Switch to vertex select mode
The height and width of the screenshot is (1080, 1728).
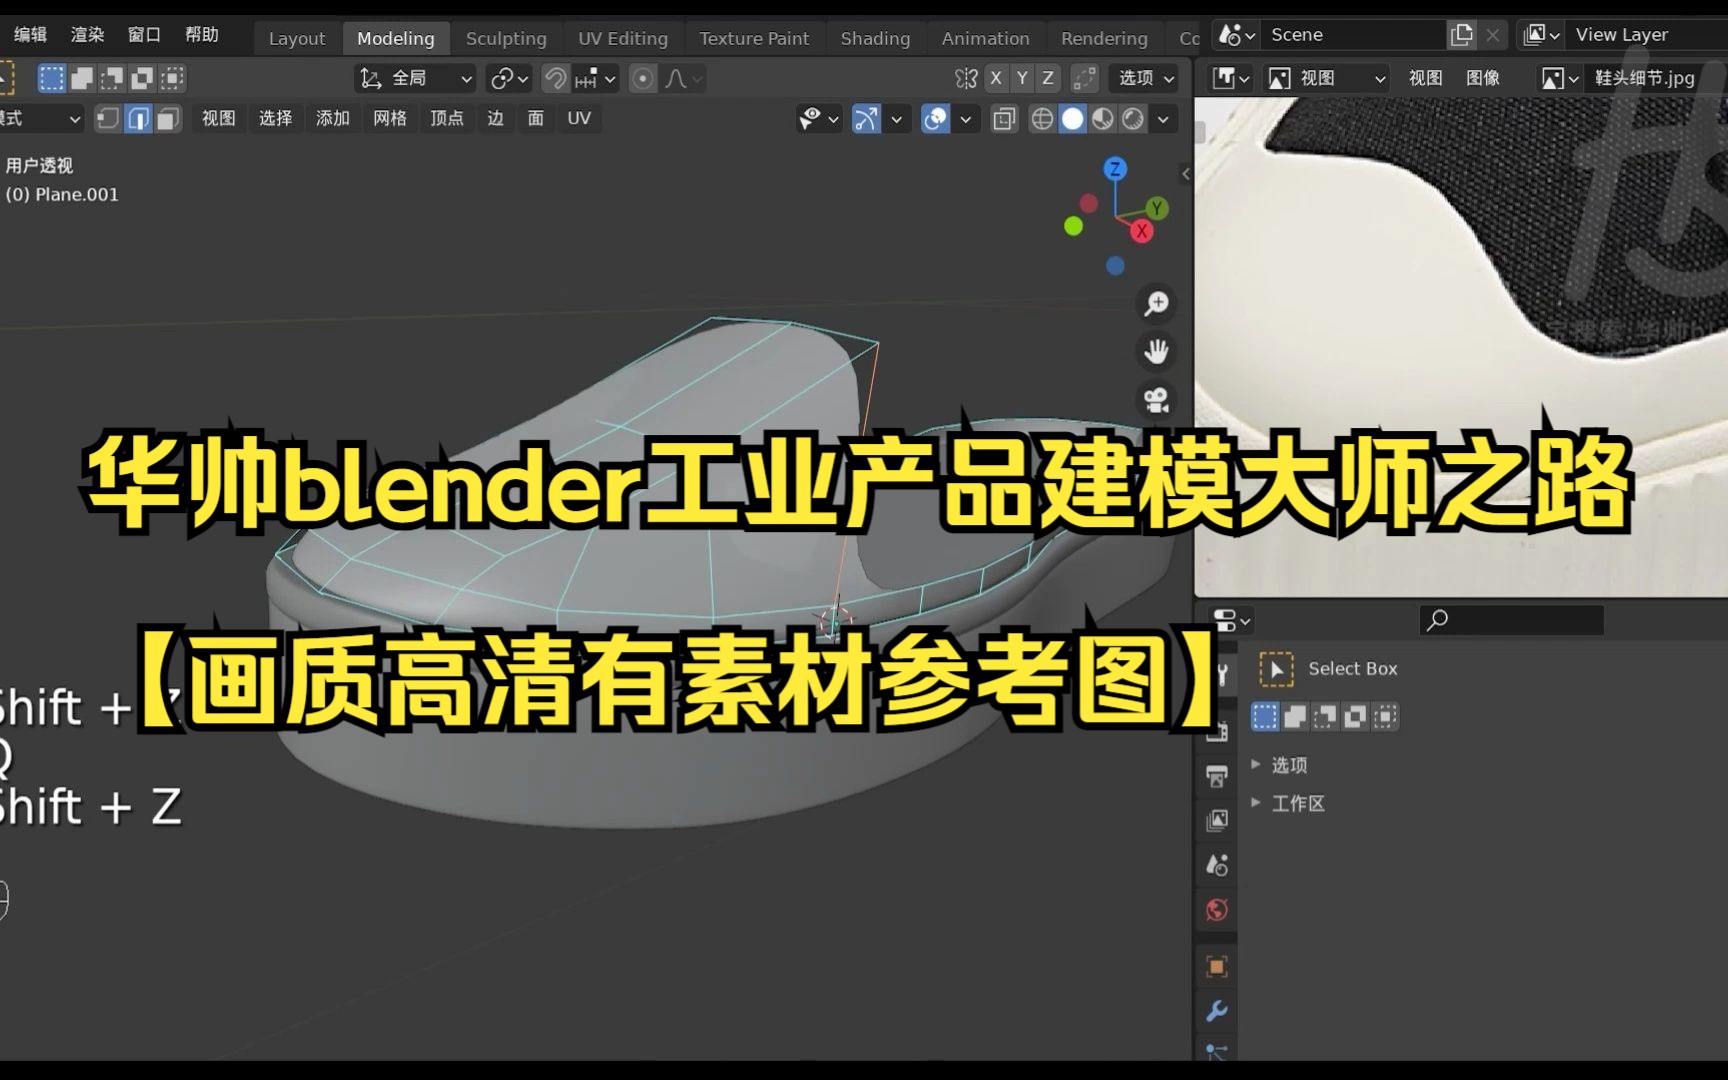(108, 119)
